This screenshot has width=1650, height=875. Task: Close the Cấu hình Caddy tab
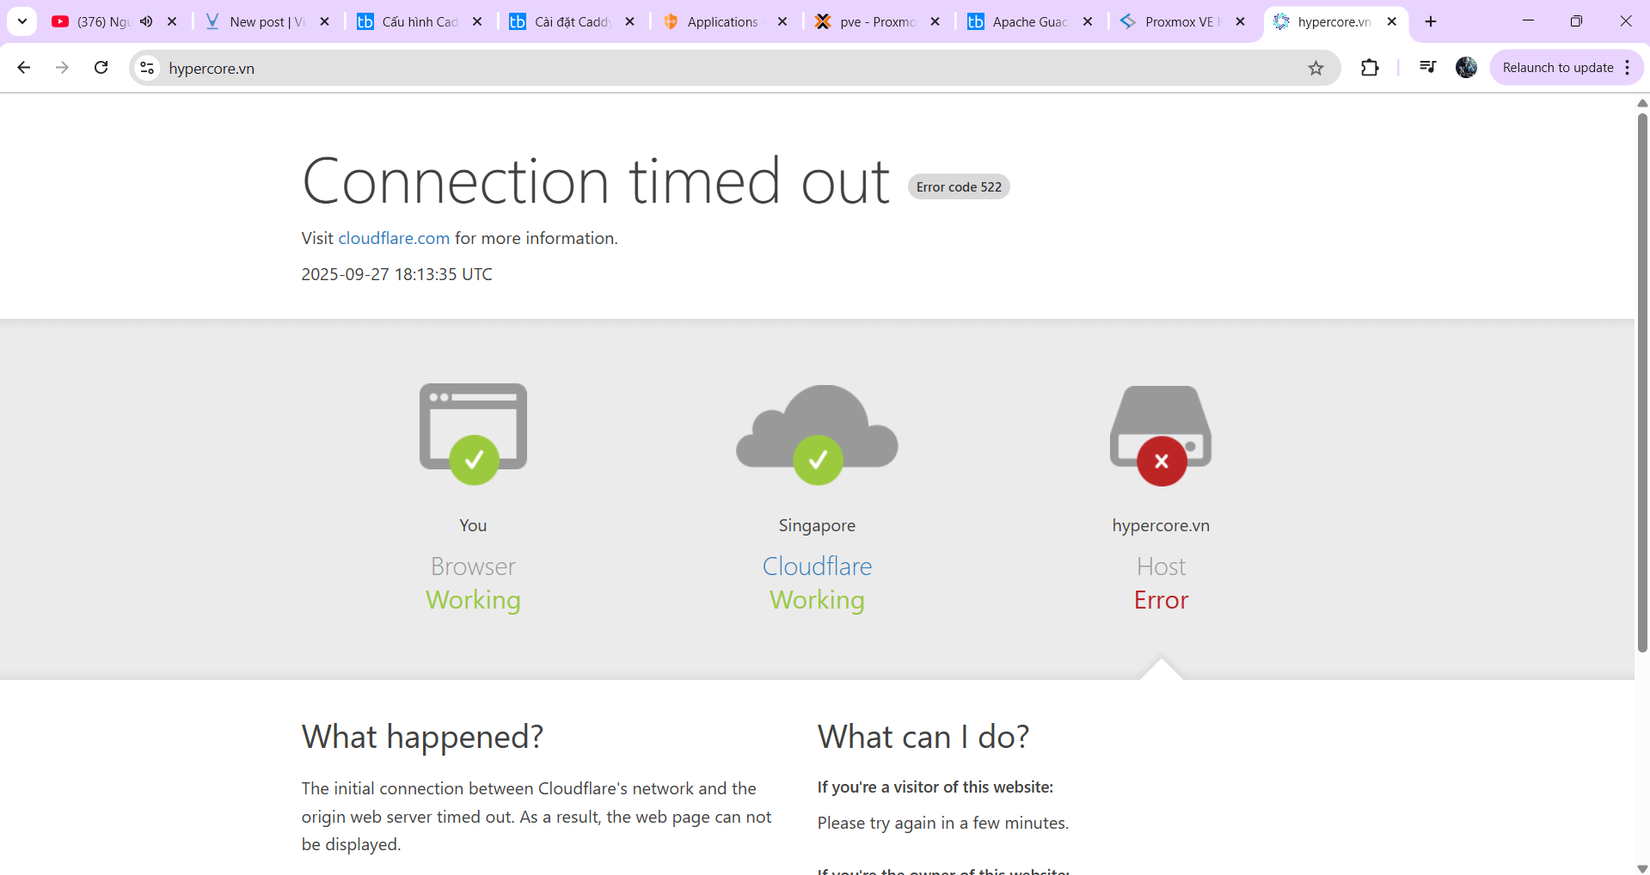[x=477, y=22]
